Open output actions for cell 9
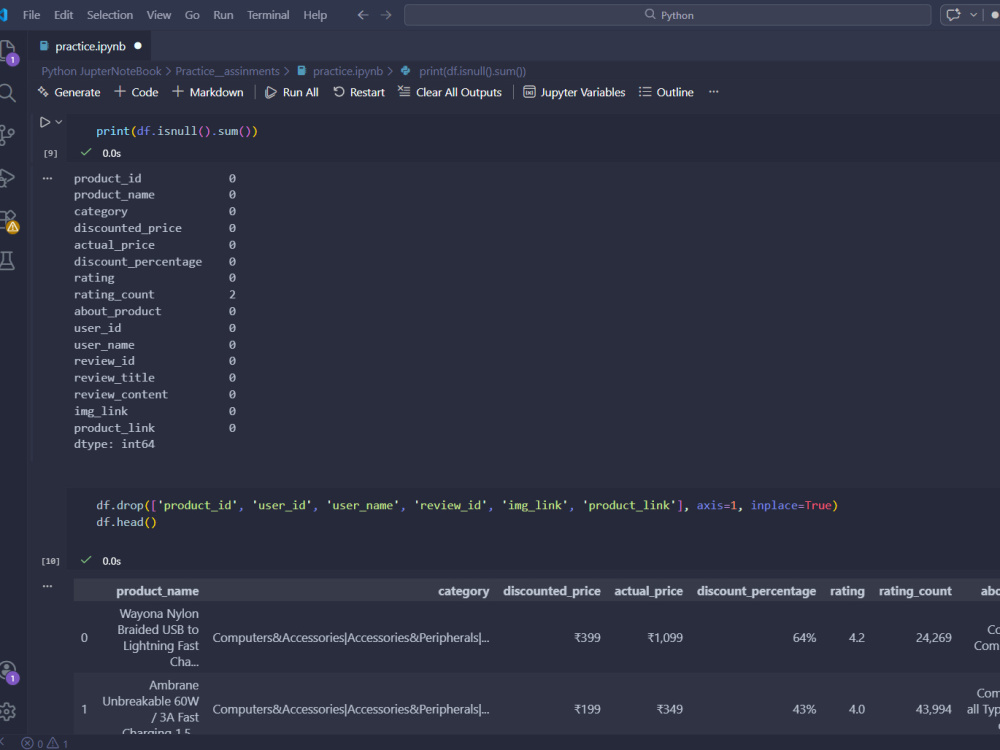Viewport: 1000px width, 750px height. [x=47, y=179]
